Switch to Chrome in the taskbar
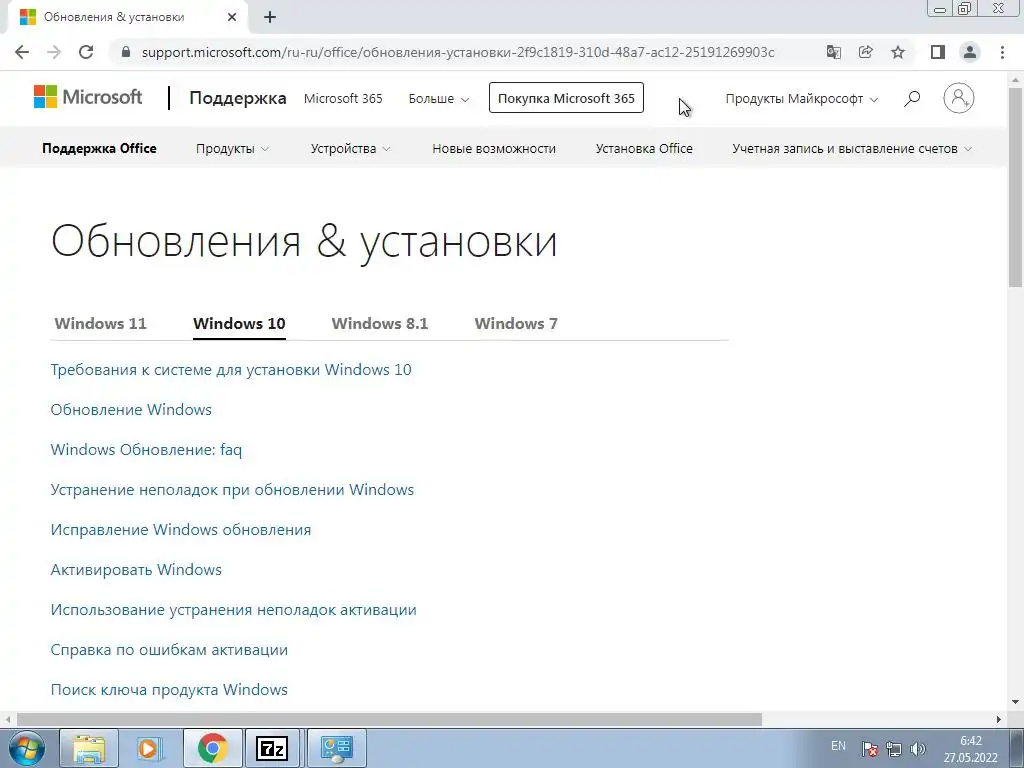 [x=212, y=748]
